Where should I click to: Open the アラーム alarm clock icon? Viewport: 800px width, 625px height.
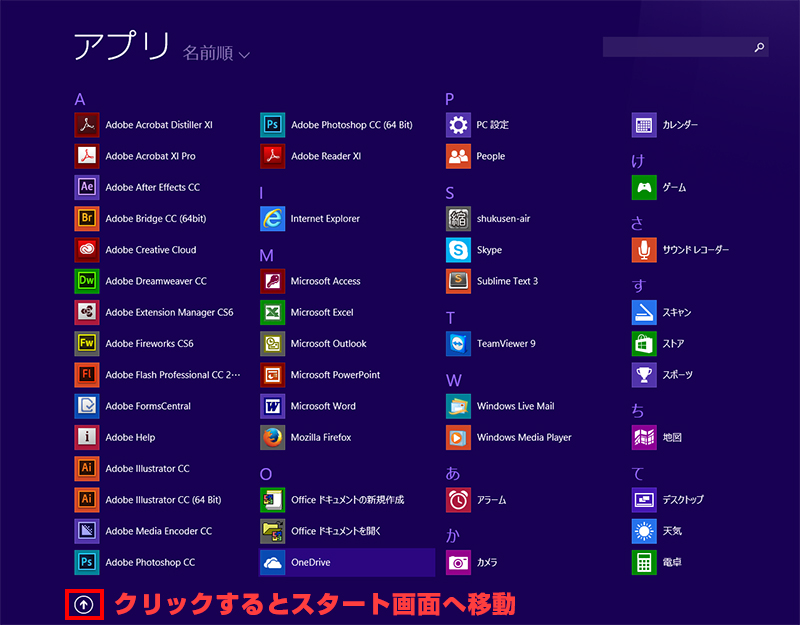[x=458, y=499]
